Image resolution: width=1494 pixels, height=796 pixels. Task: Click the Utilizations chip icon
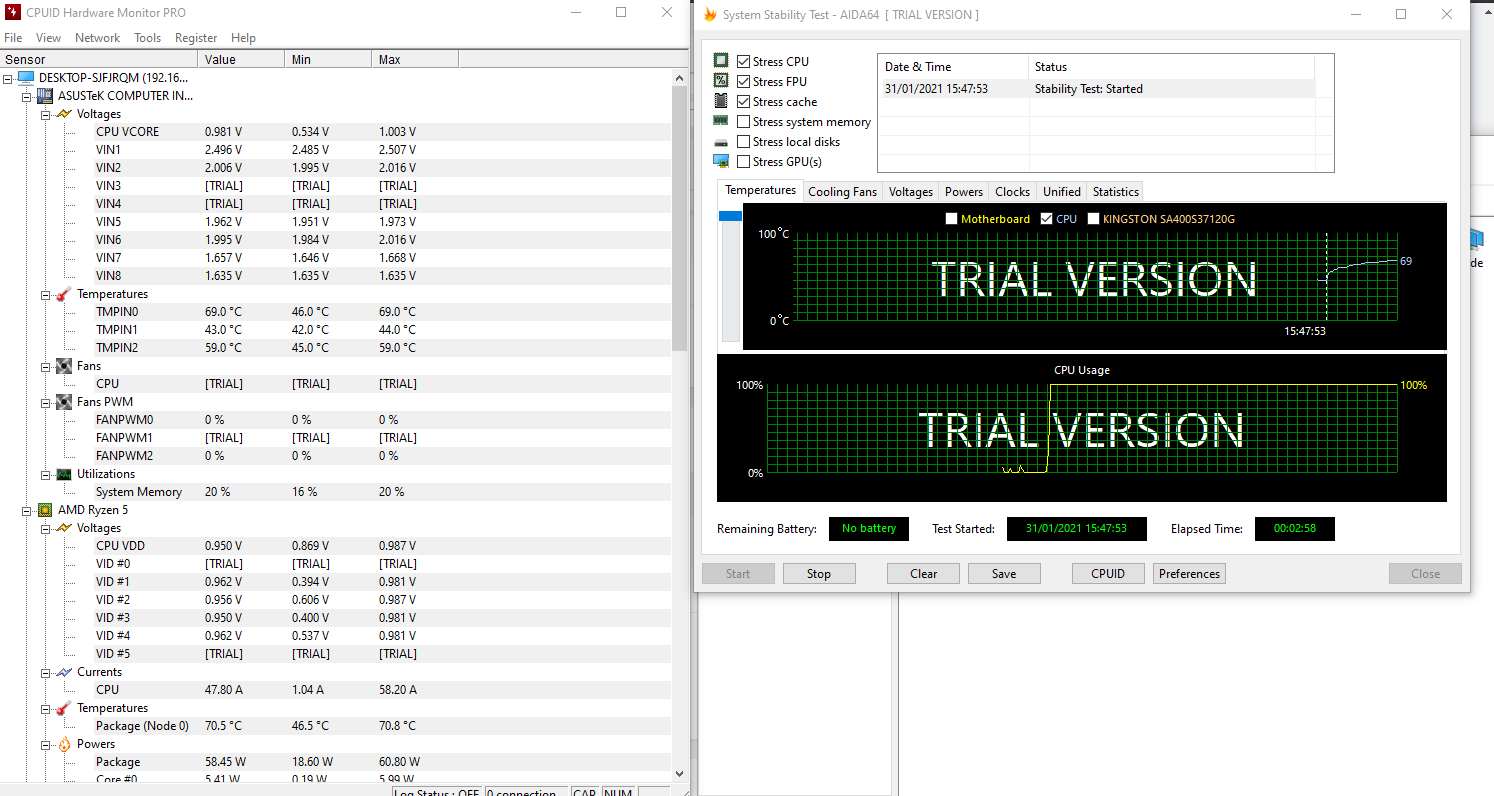tap(63, 474)
